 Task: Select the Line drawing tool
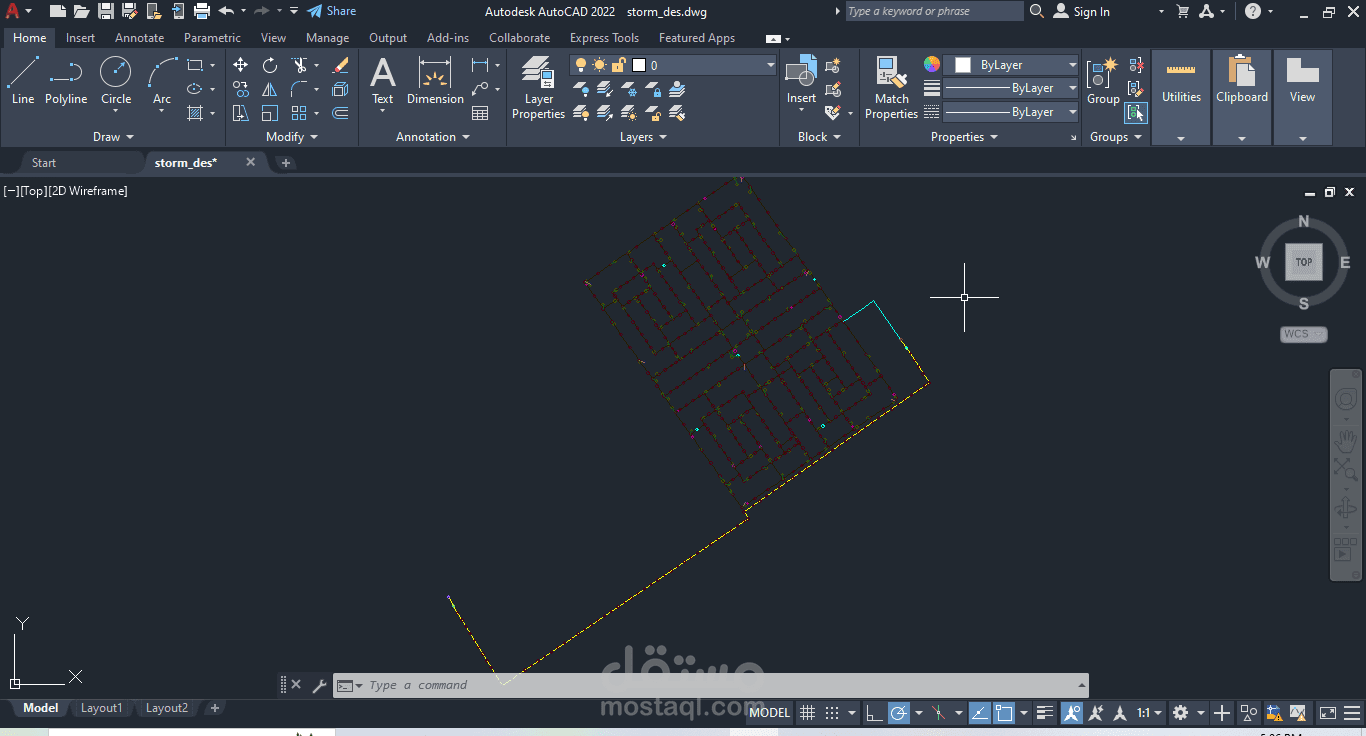coord(22,72)
